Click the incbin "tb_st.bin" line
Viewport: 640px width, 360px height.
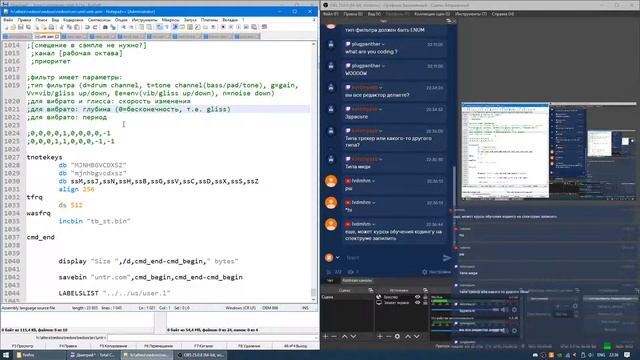(x=94, y=221)
